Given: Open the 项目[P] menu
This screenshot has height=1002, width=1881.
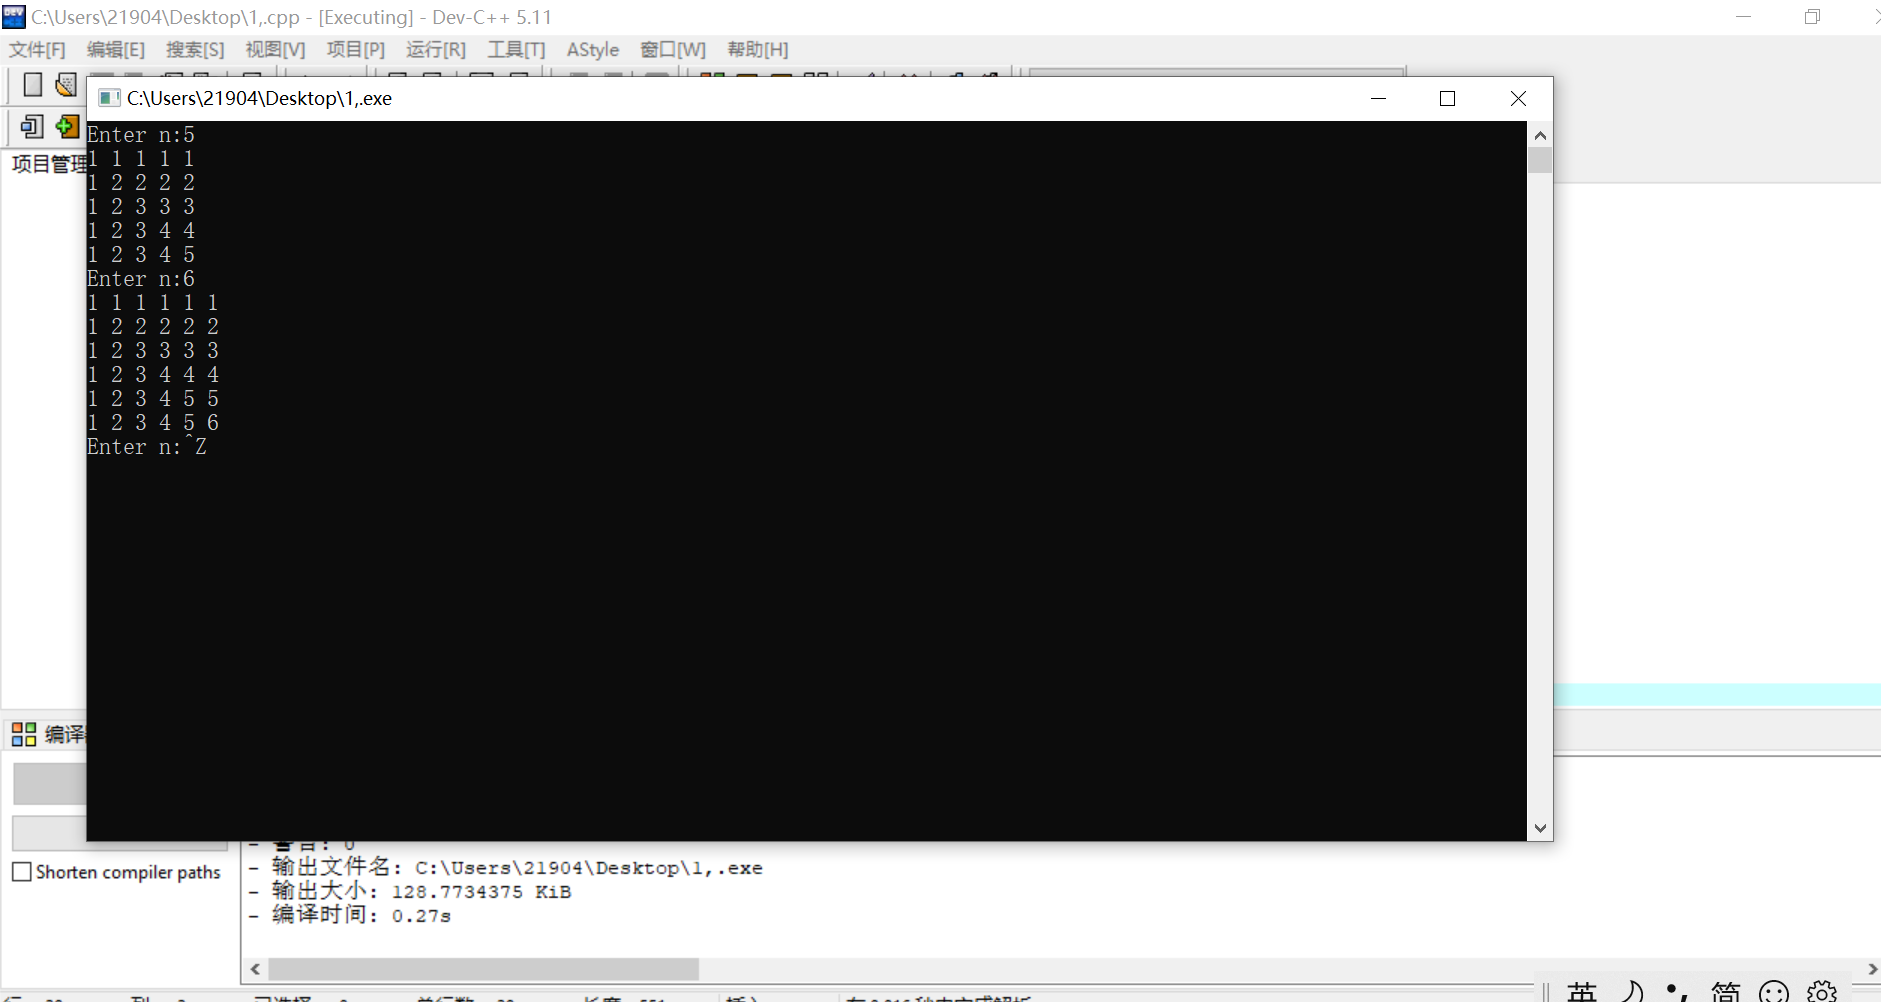Looking at the screenshot, I should tap(356, 50).
